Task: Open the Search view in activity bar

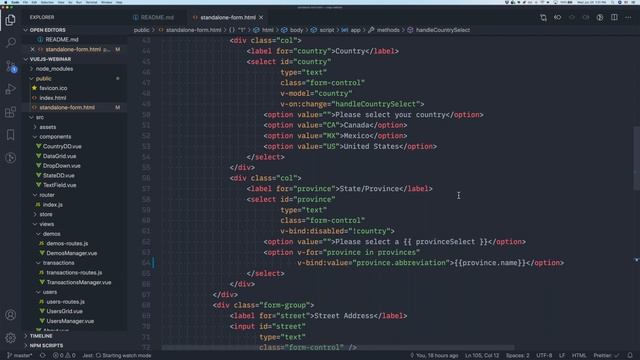Action: tap(11, 42)
